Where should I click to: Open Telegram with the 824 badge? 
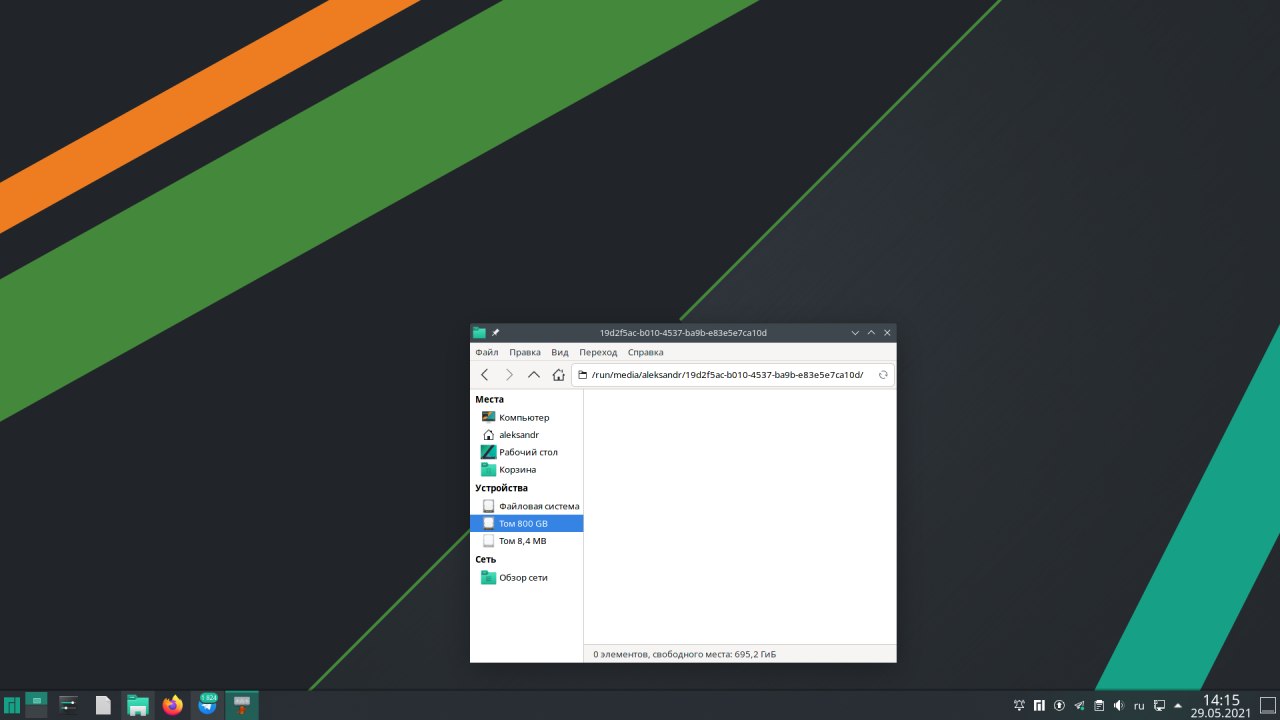click(208, 705)
